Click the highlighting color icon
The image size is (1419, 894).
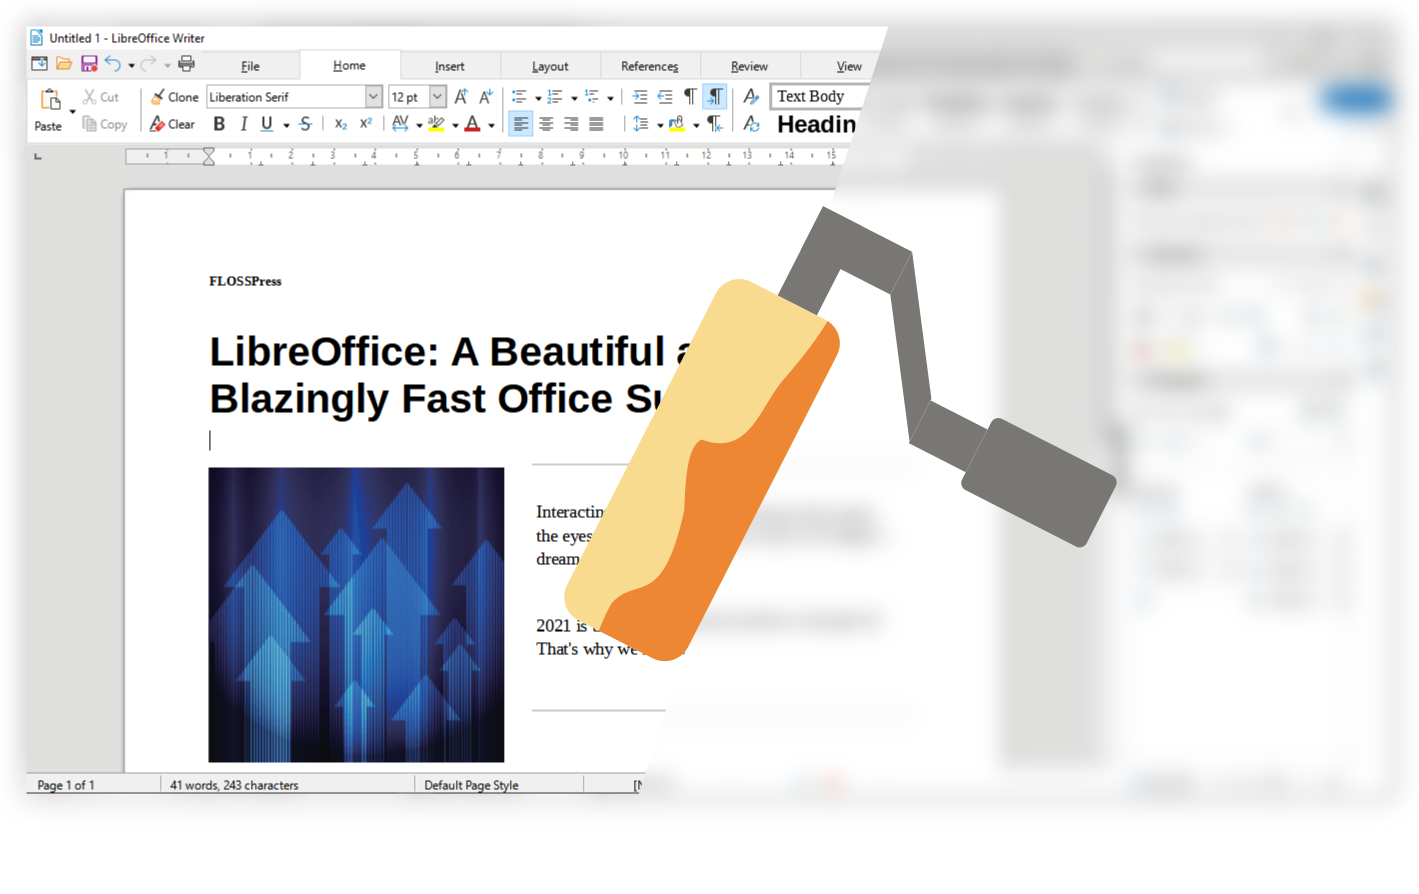[437, 124]
